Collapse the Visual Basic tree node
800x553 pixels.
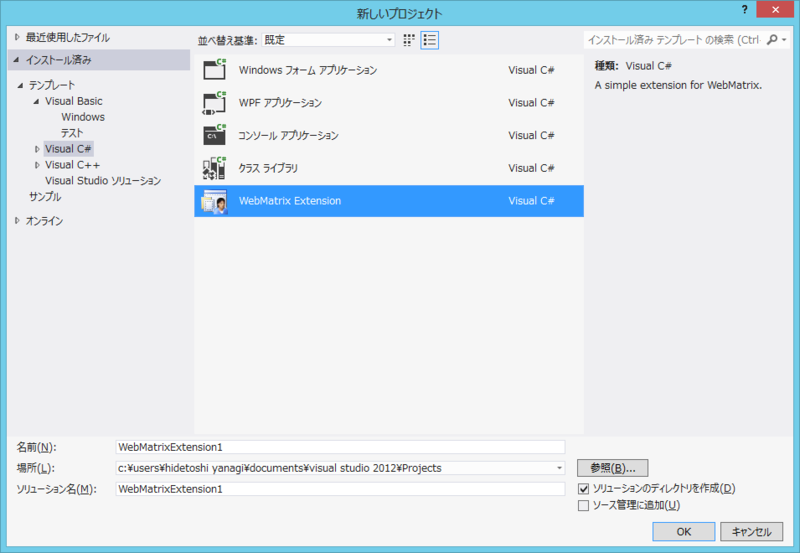36,101
